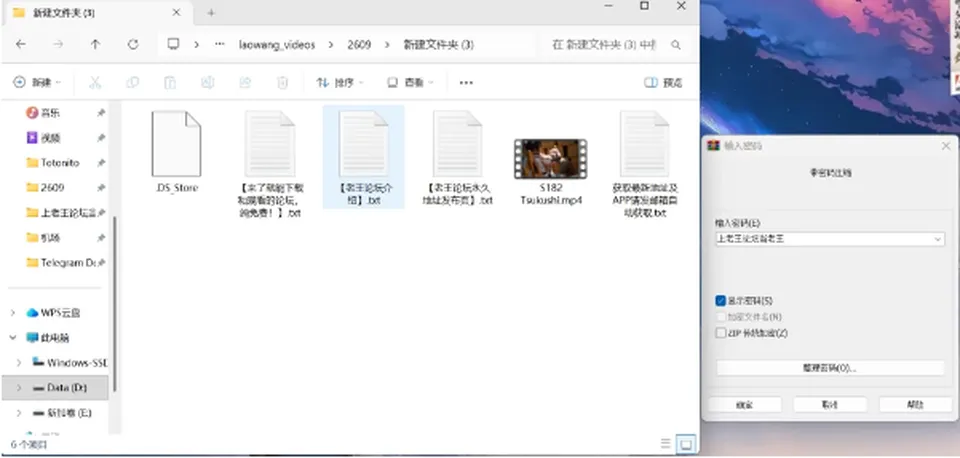The height and width of the screenshot is (458, 960).
Task: Enable the ZIP legacy encryption checkbox
Action: (x=721, y=333)
